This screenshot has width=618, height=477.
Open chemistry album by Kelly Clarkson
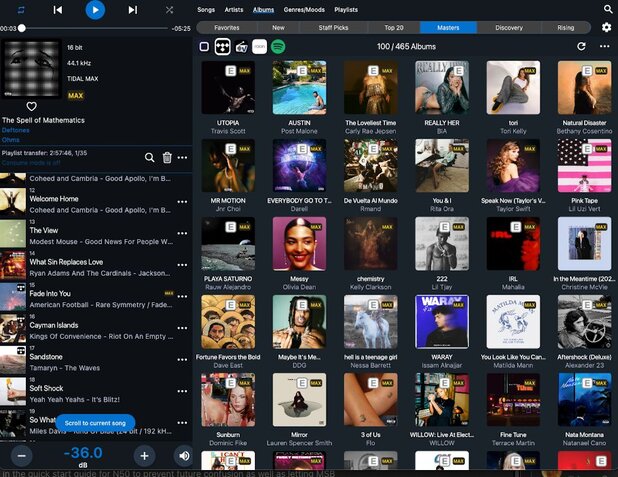point(370,244)
